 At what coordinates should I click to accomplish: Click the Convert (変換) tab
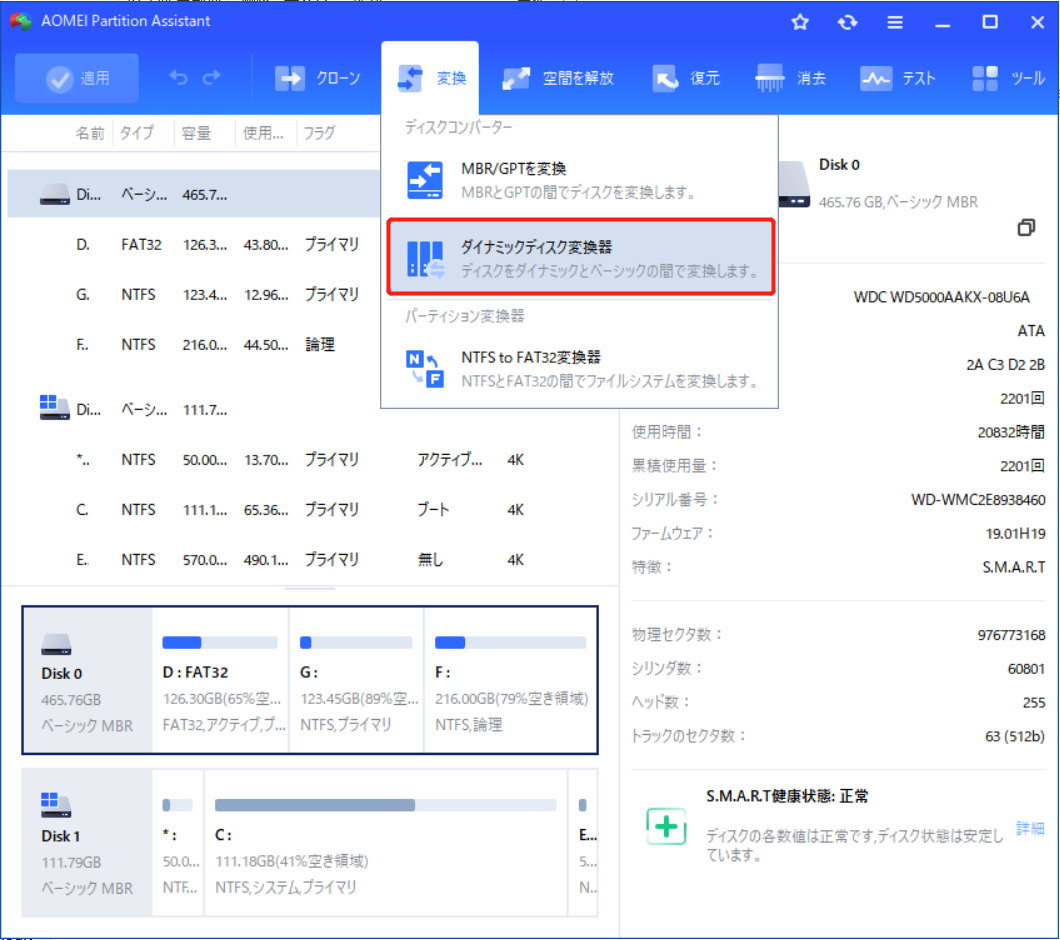click(x=431, y=78)
